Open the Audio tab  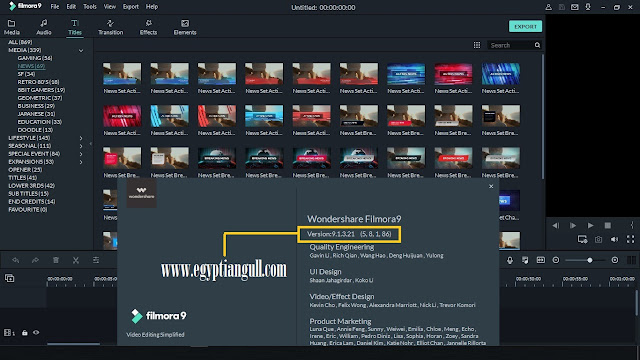click(x=44, y=27)
